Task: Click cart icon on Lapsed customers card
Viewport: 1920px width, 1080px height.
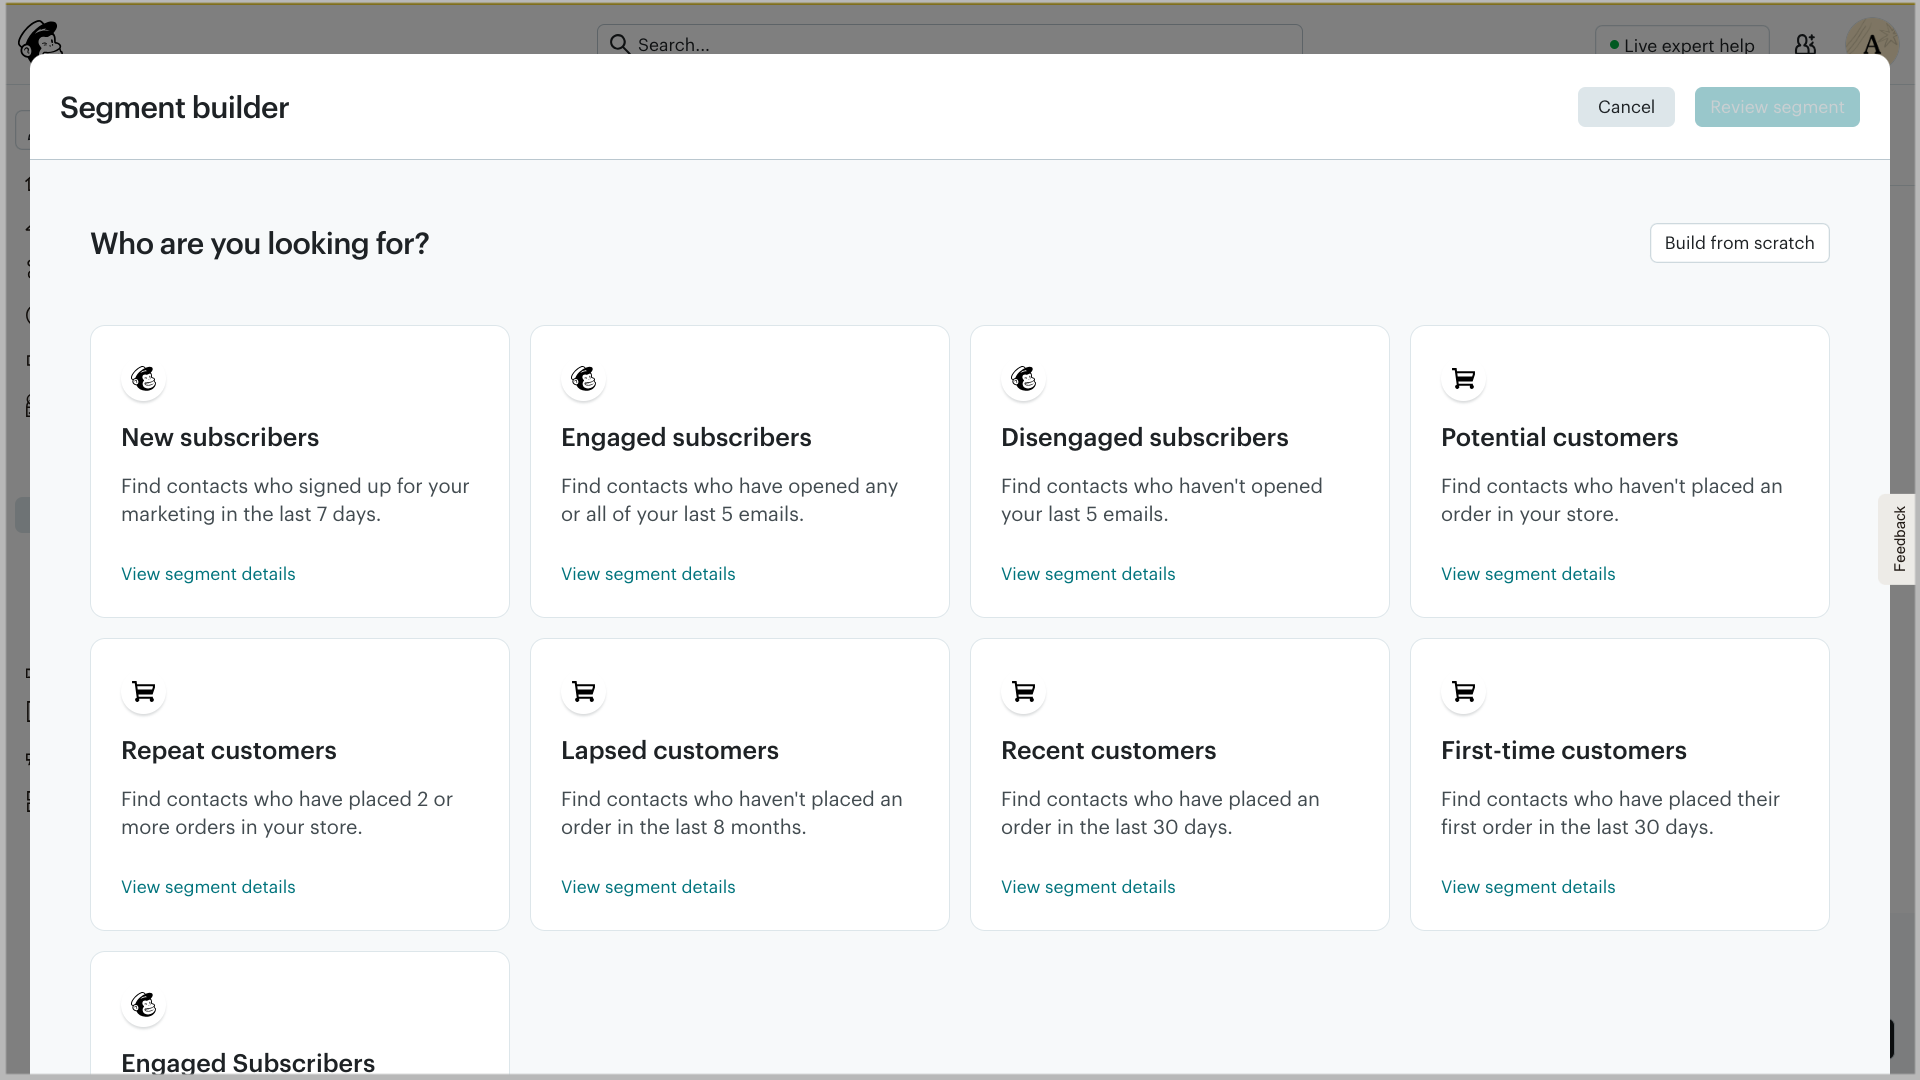Action: tap(584, 692)
